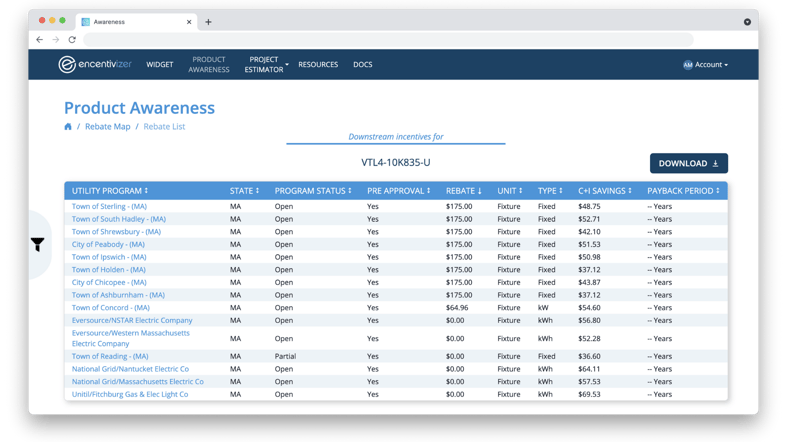Screen dimensions: 787x442
Task: Sort by State column
Action: [244, 191]
